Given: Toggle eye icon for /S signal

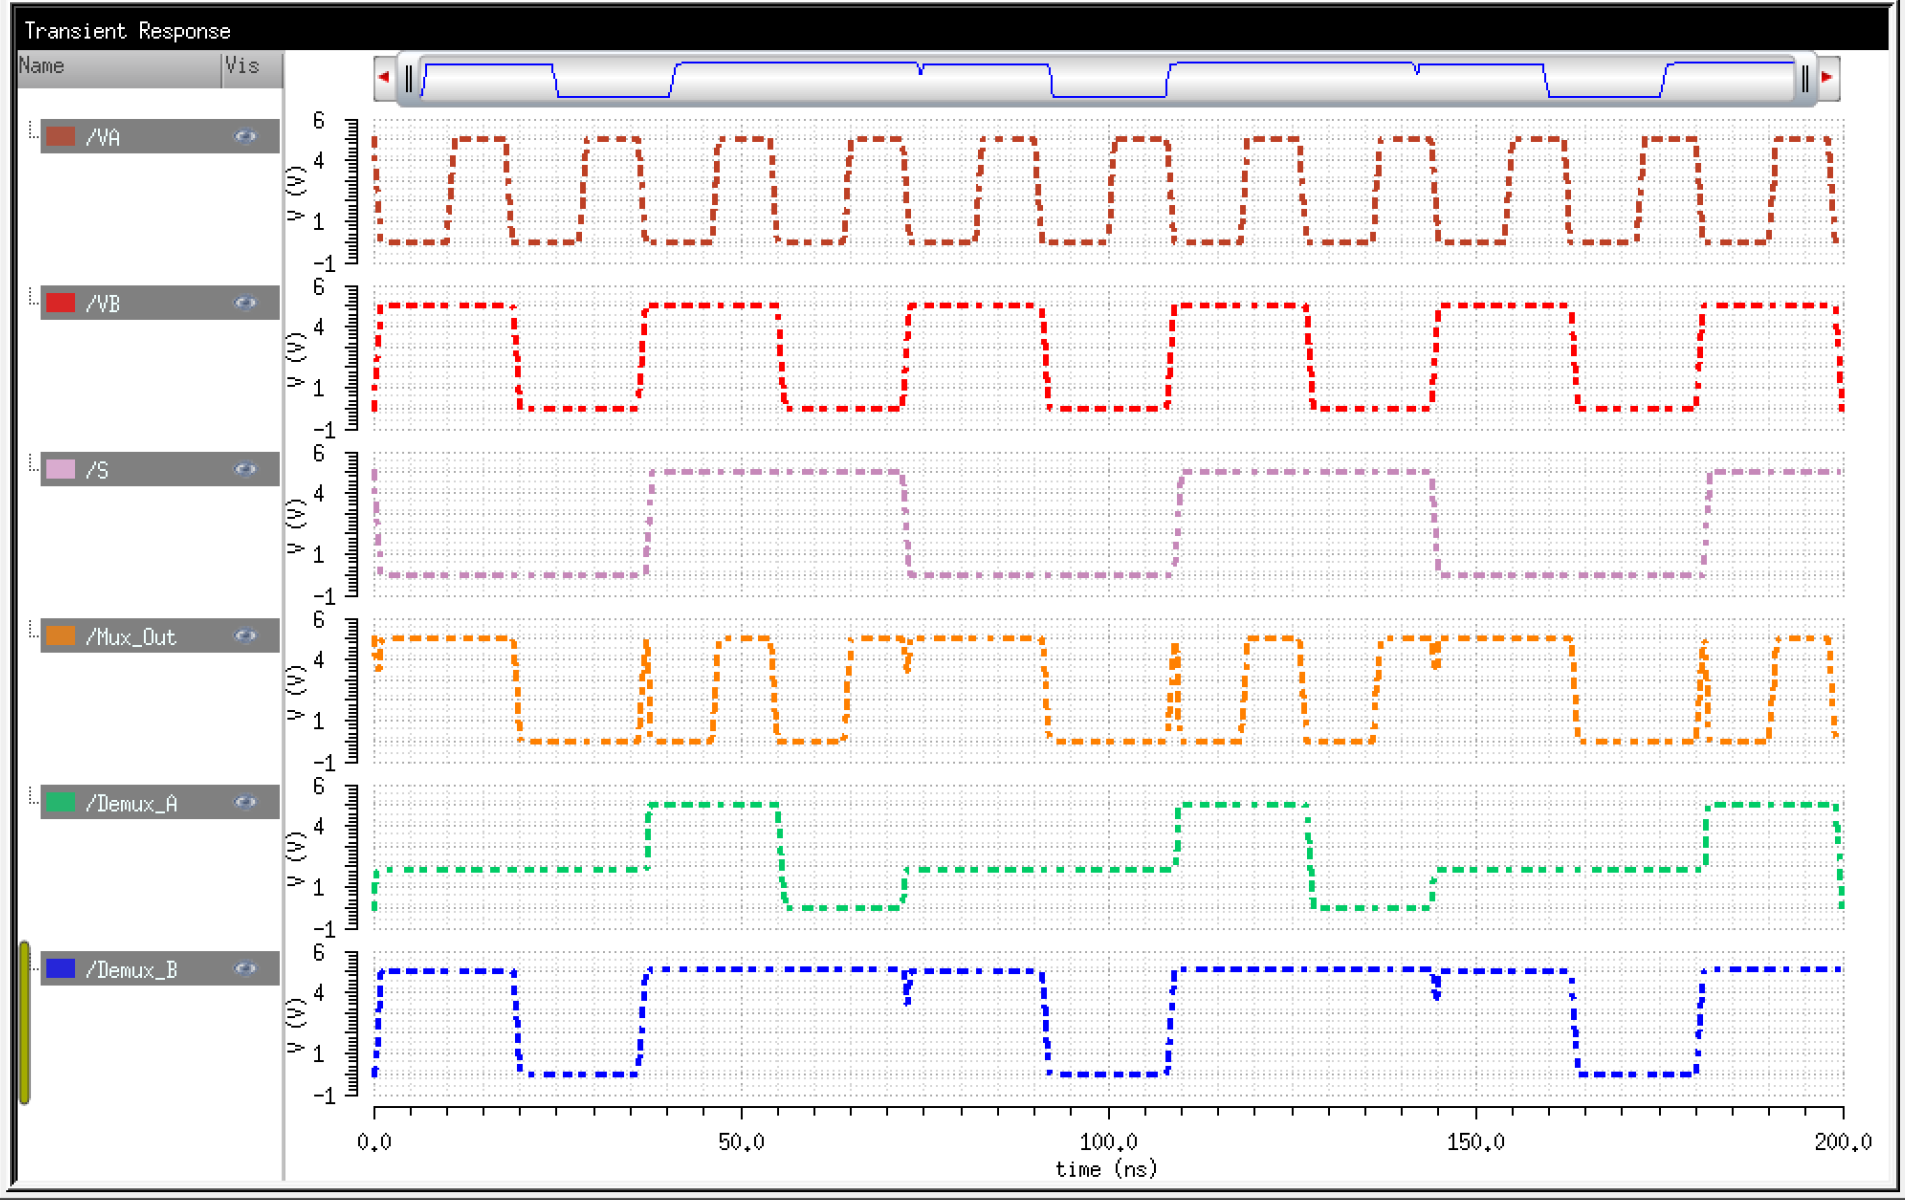Looking at the screenshot, I should [245, 470].
